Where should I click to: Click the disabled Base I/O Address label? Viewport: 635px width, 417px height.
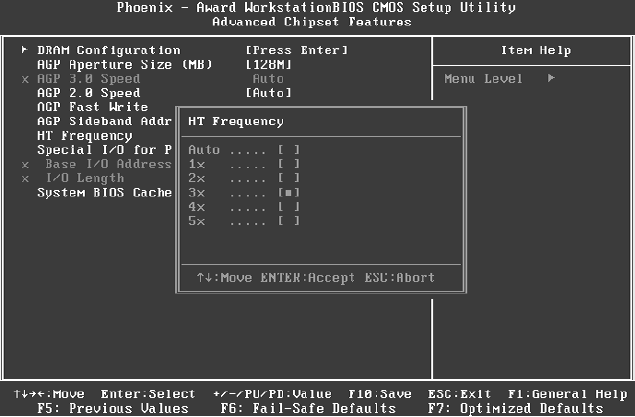[109, 164]
